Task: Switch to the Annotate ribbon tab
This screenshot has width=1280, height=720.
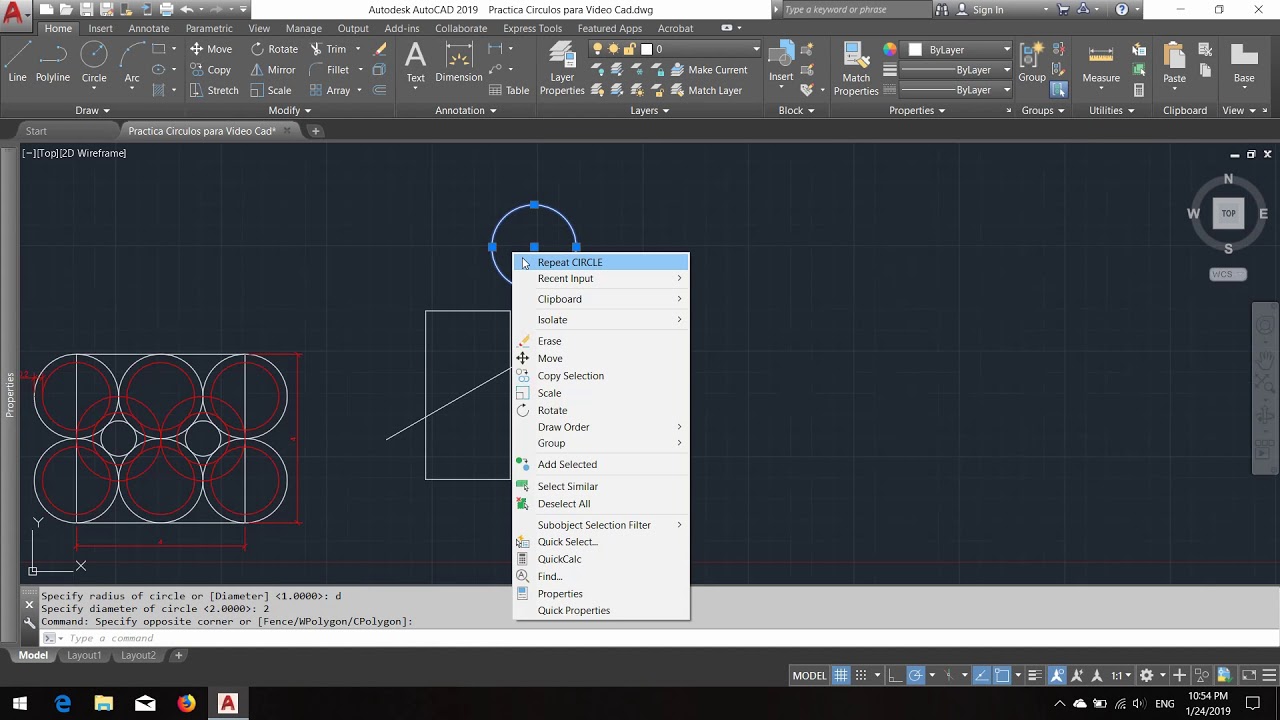Action: pos(149,28)
